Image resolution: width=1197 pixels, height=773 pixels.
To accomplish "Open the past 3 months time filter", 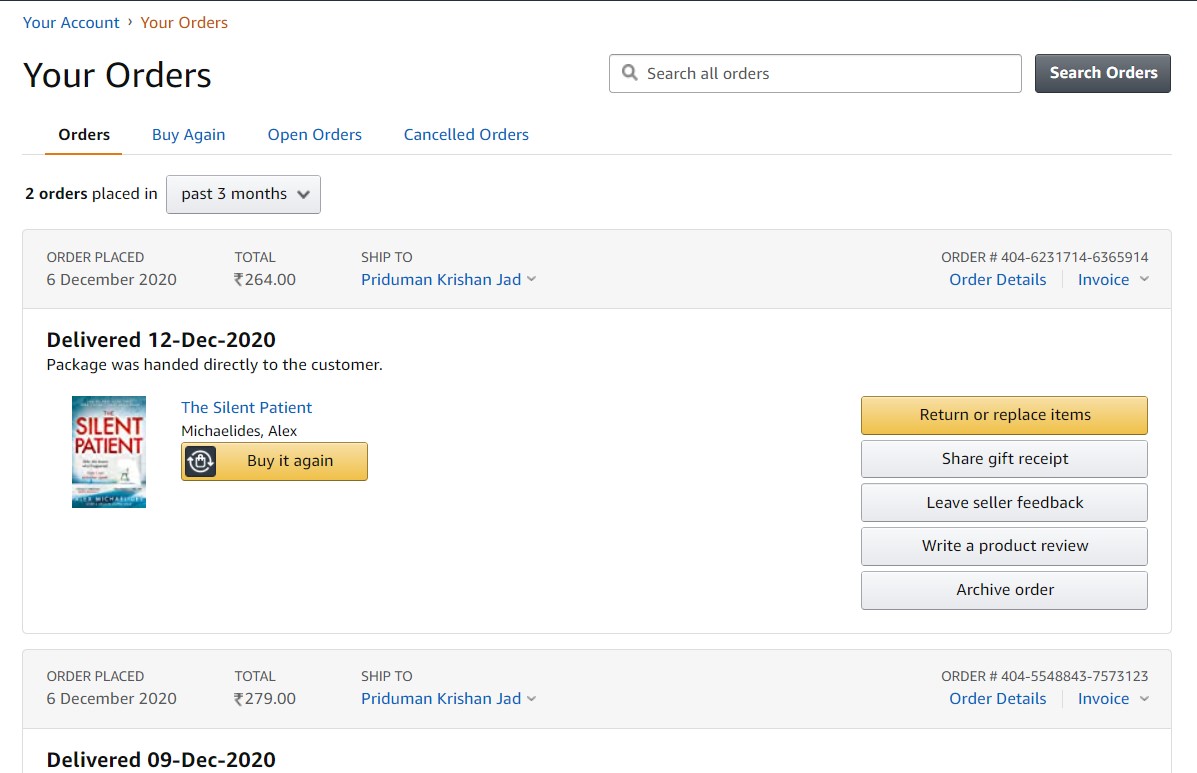I will coord(243,194).
